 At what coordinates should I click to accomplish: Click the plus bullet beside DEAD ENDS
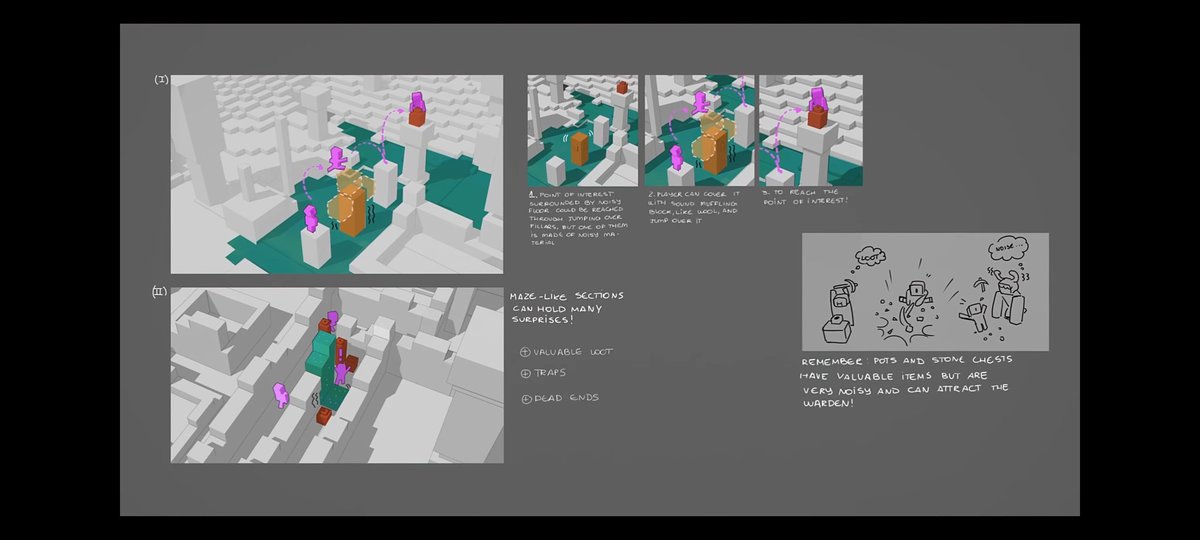[526, 398]
